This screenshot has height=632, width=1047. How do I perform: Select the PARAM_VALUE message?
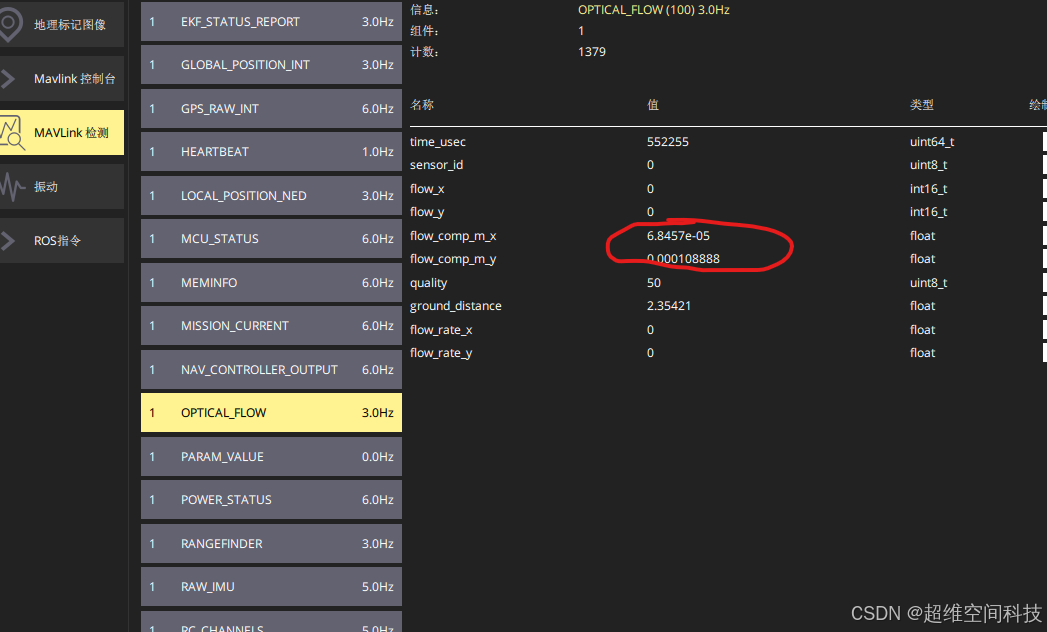(271, 456)
